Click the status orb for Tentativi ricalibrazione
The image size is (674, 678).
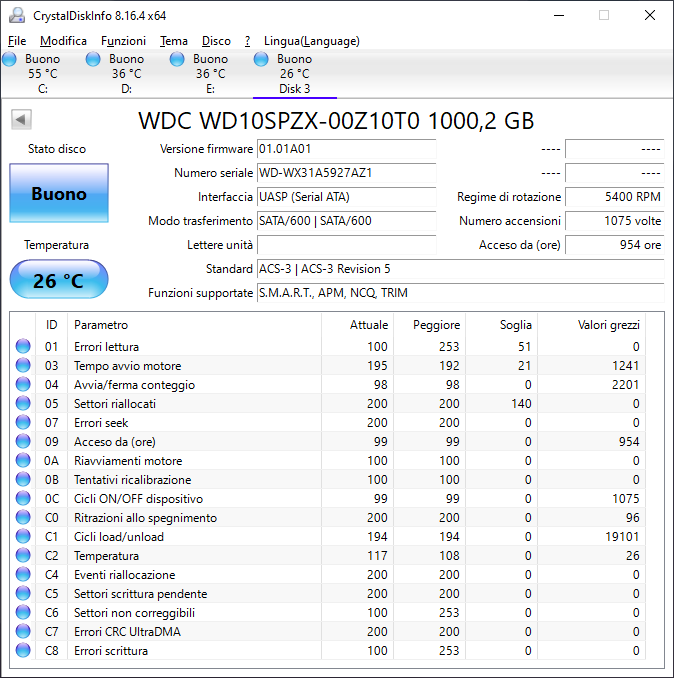23,480
